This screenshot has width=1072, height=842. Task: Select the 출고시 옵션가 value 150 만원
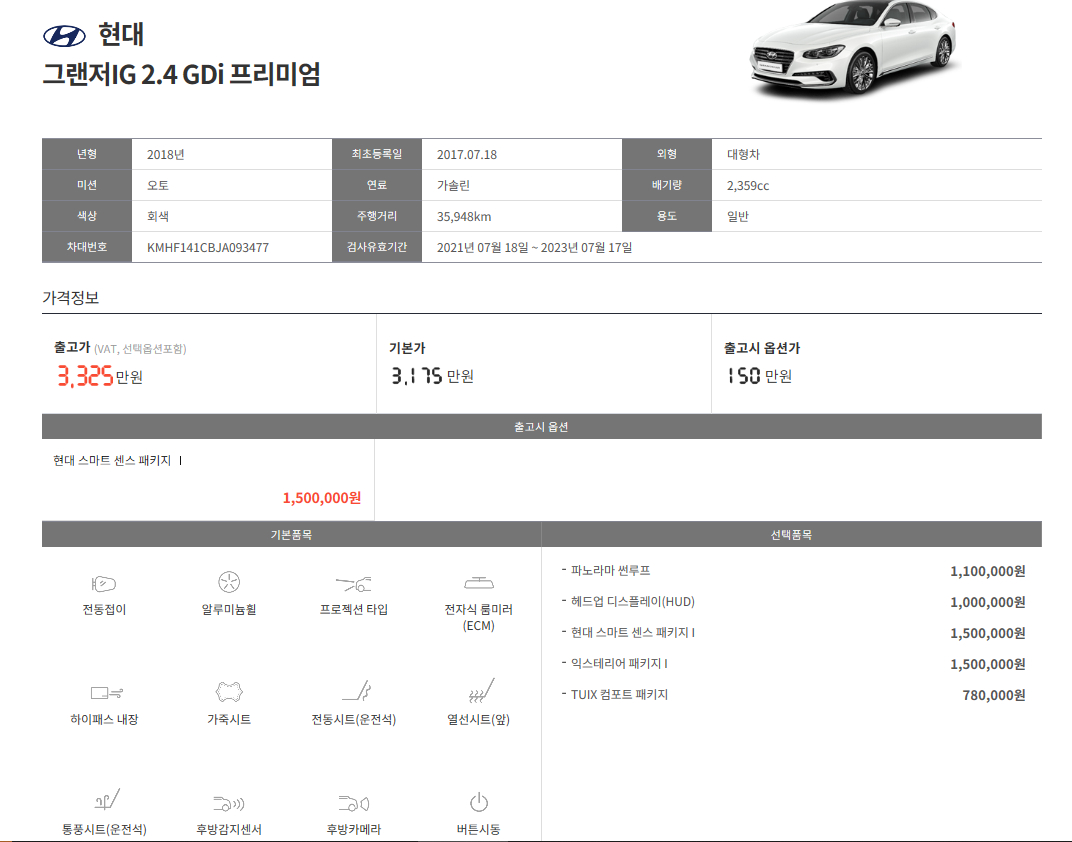pyautogui.click(x=759, y=376)
